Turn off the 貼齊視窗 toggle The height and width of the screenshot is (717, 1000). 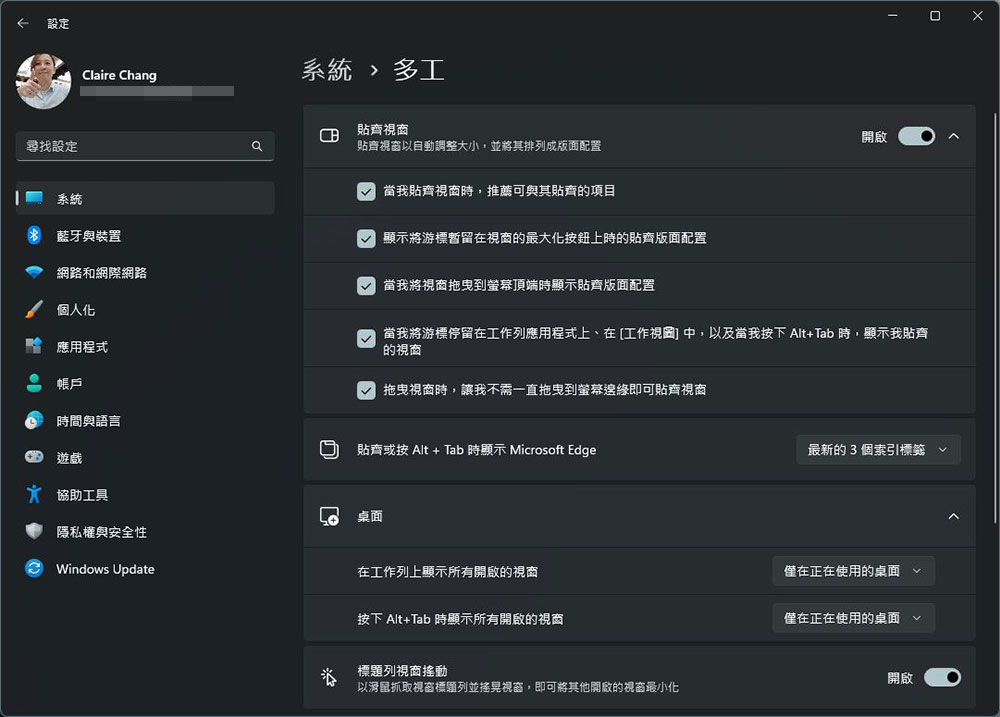pyautogui.click(x=916, y=137)
